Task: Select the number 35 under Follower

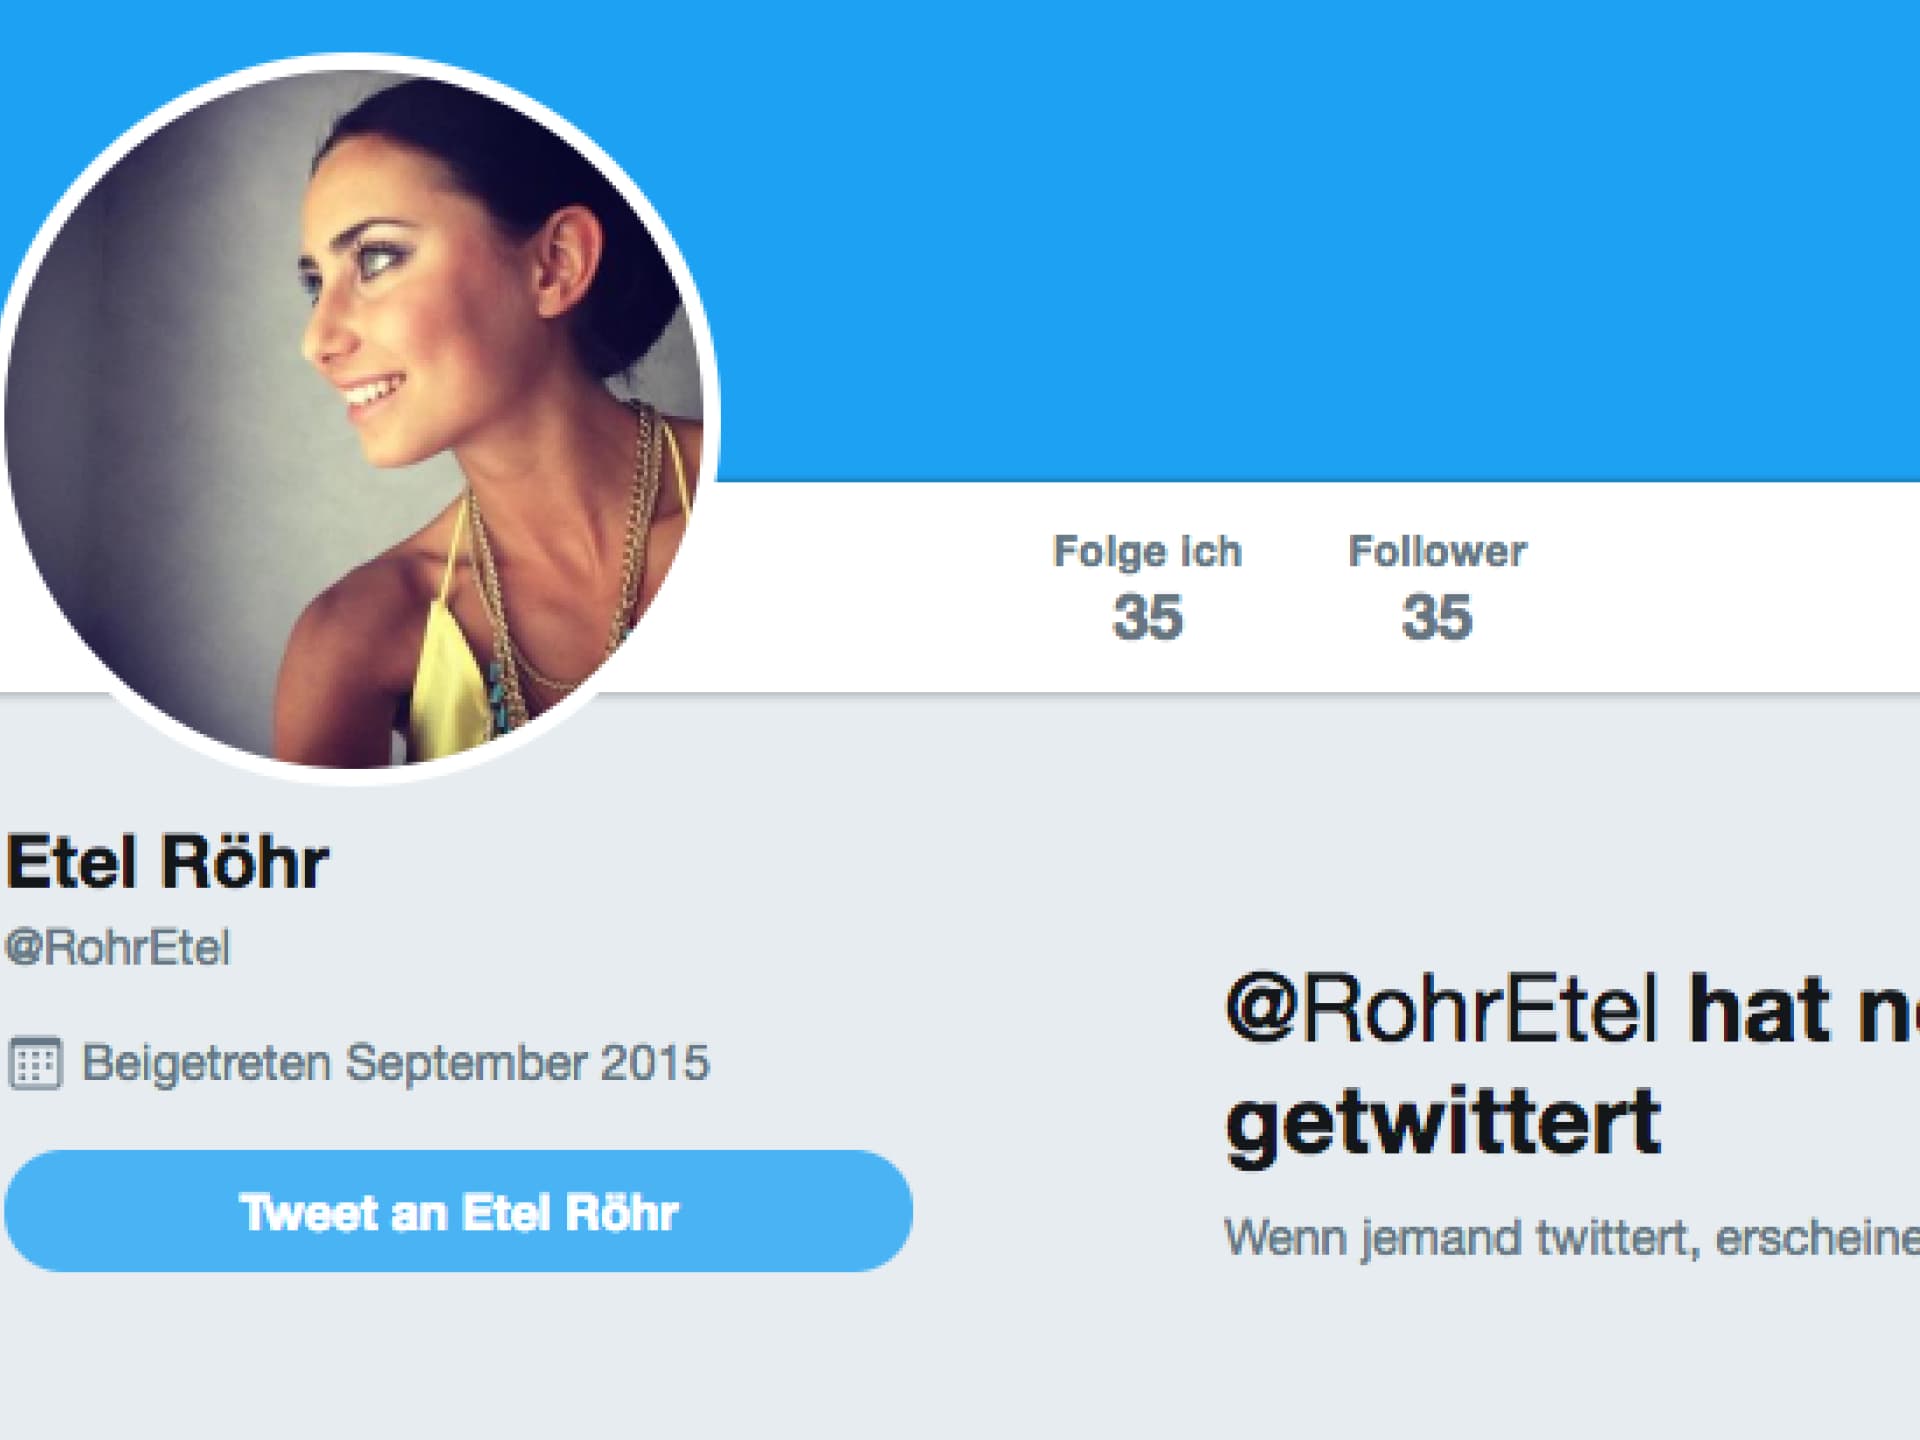Action: (x=1437, y=617)
